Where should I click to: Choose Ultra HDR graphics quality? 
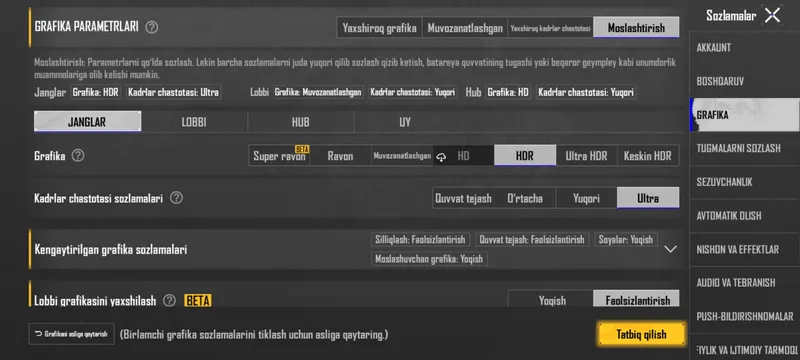tap(586, 156)
